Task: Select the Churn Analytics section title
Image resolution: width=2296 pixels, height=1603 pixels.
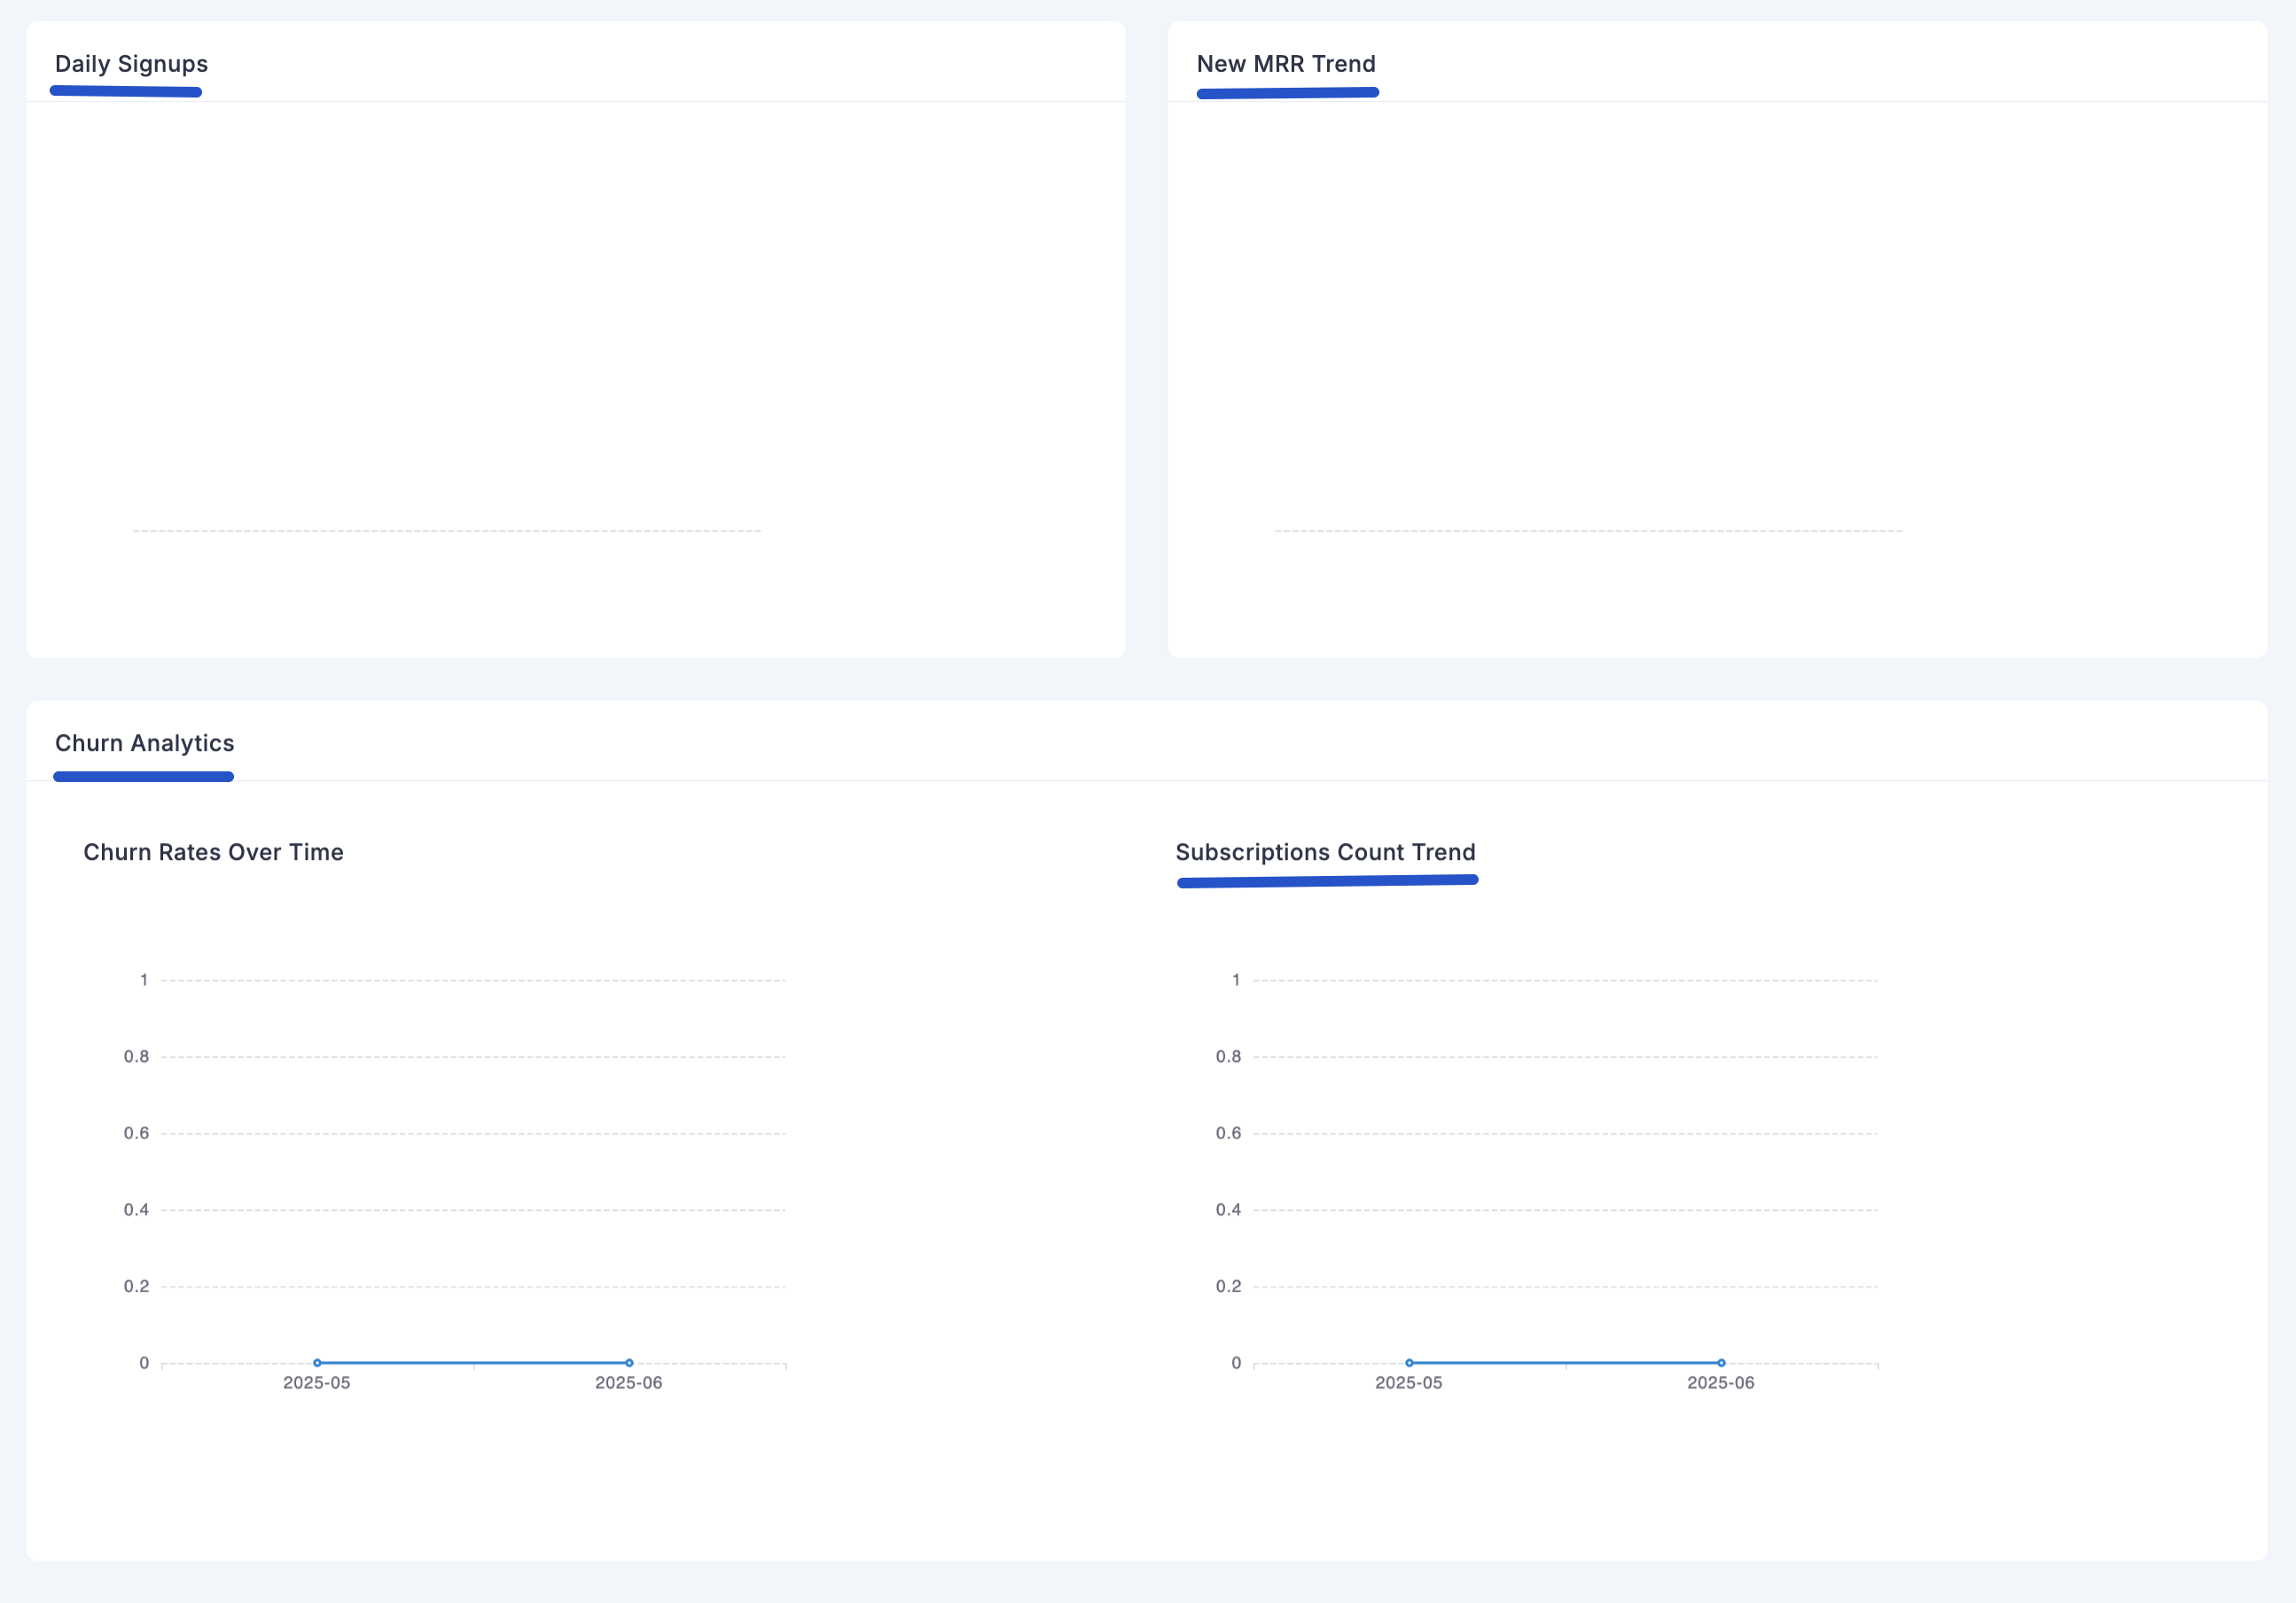Action: pyautogui.click(x=144, y=743)
